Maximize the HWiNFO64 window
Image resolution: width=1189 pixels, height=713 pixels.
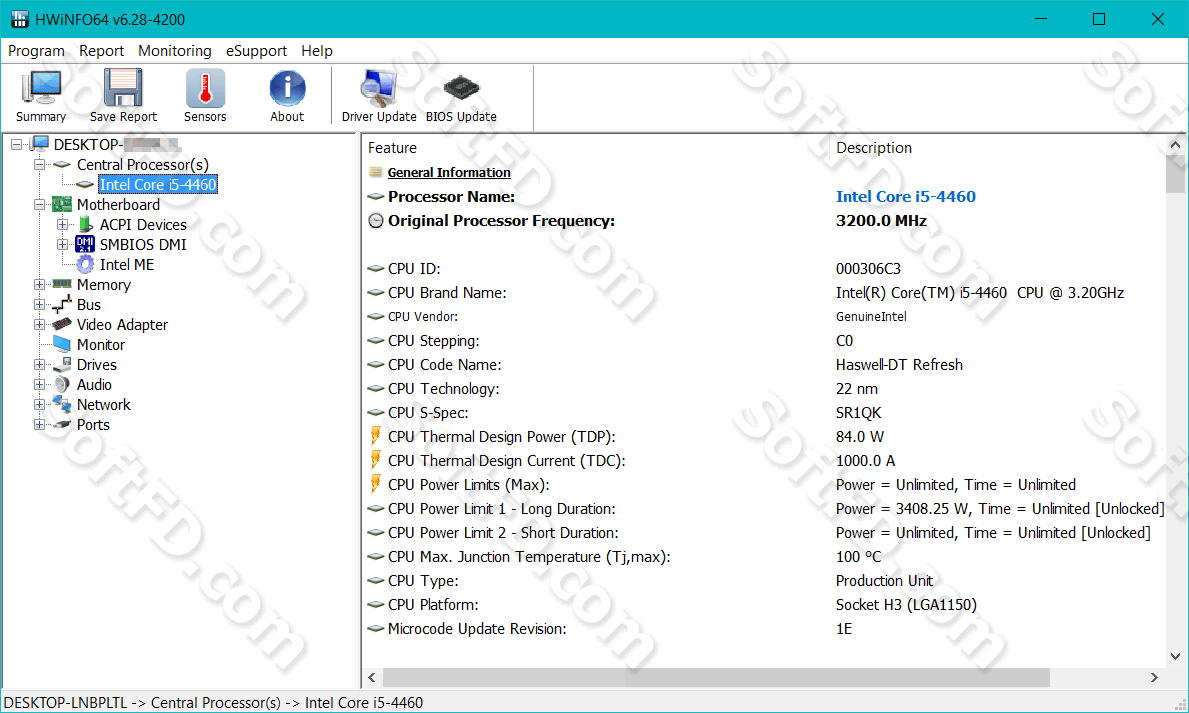pos(1099,19)
